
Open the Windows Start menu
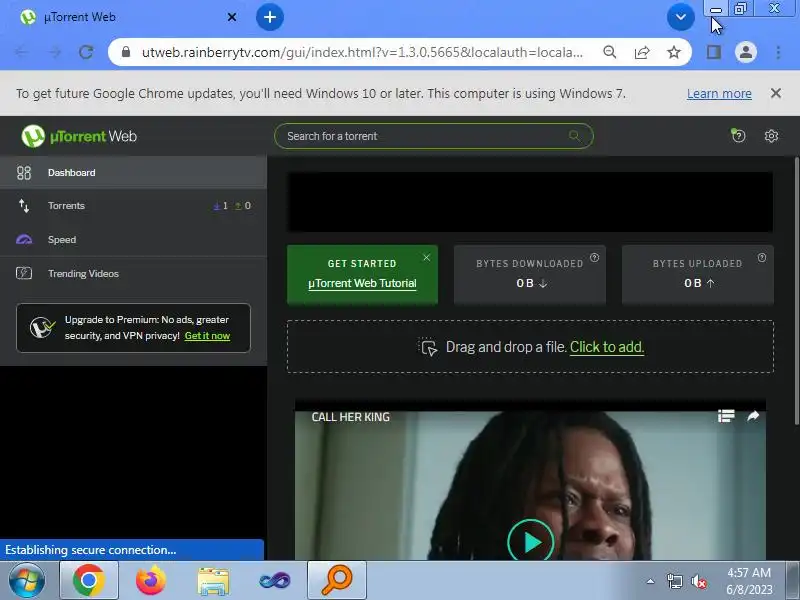tap(27, 581)
